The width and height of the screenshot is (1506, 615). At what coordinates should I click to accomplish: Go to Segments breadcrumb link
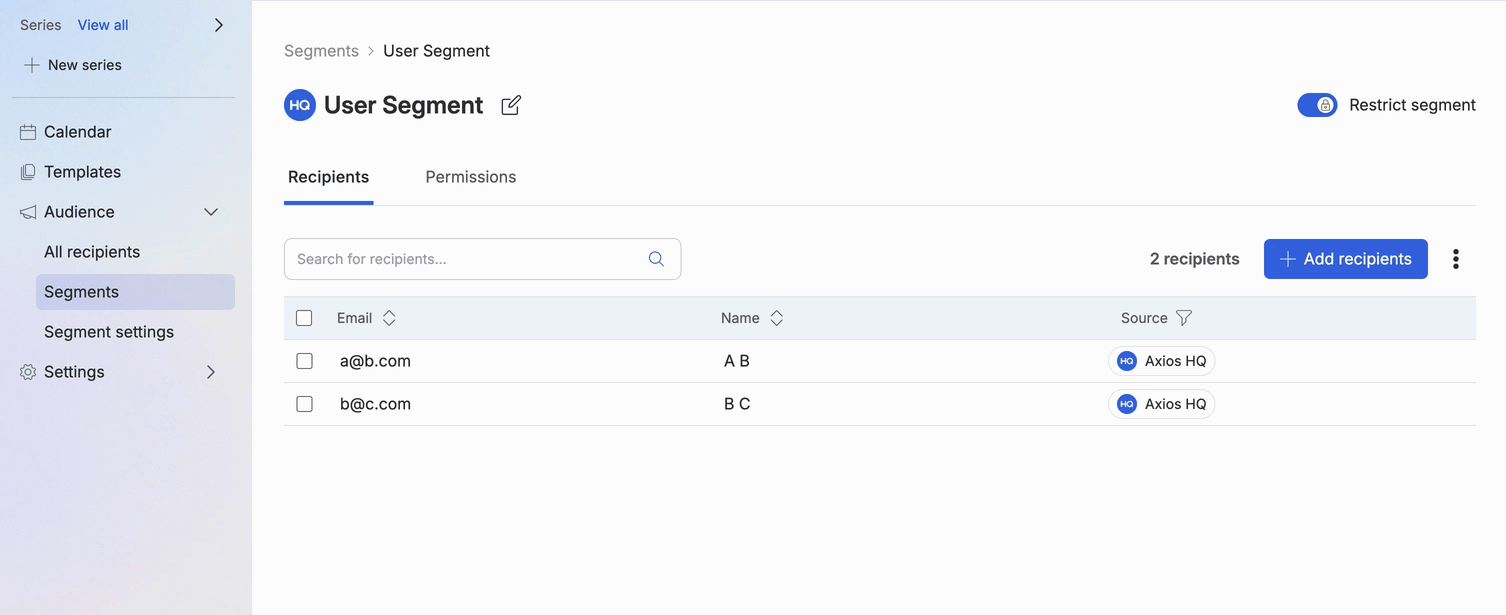click(321, 51)
